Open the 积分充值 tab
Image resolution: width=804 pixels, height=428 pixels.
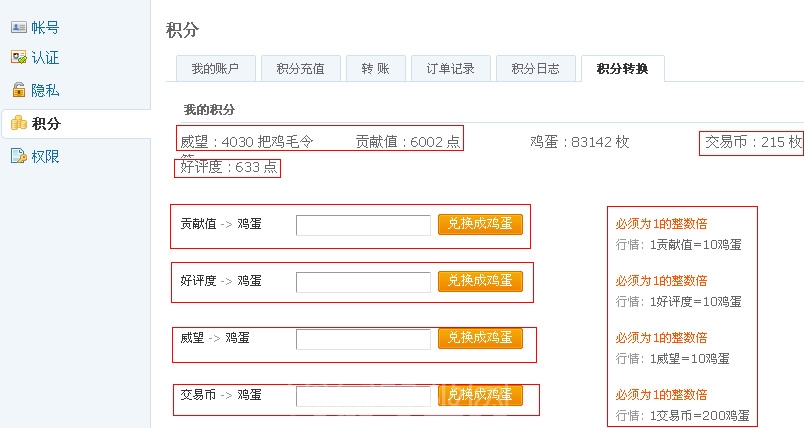300,69
